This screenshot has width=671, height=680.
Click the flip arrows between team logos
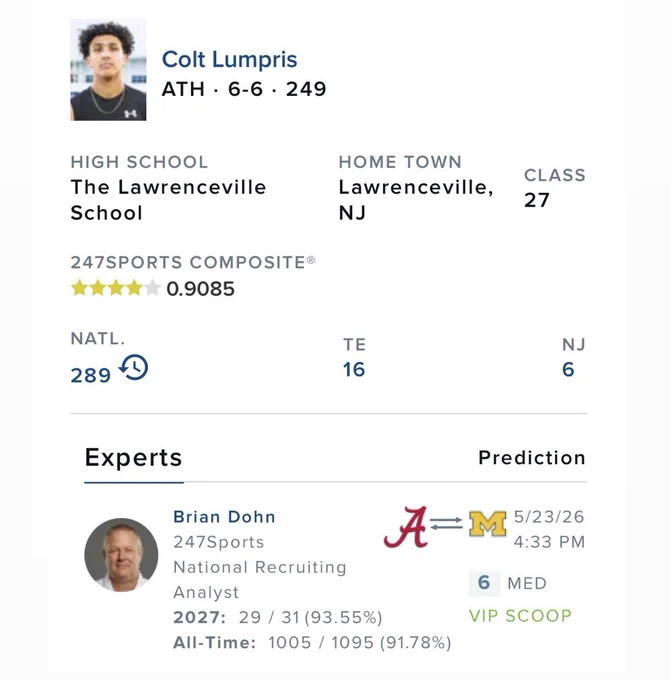point(446,523)
